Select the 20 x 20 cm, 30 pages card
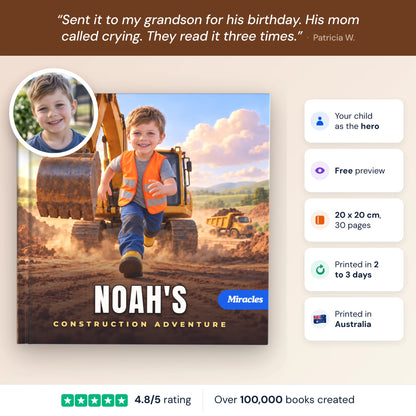This screenshot has height=416, width=416. click(354, 220)
